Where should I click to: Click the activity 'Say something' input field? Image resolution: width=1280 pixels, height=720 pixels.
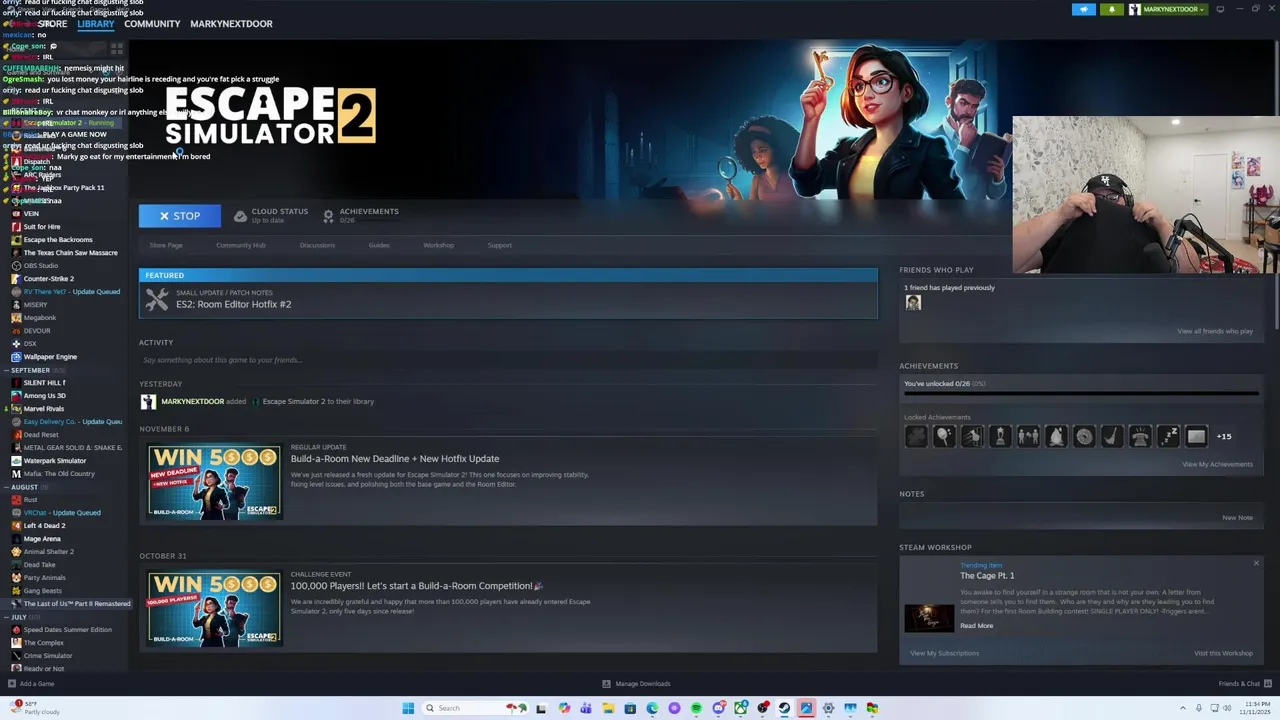click(x=508, y=360)
